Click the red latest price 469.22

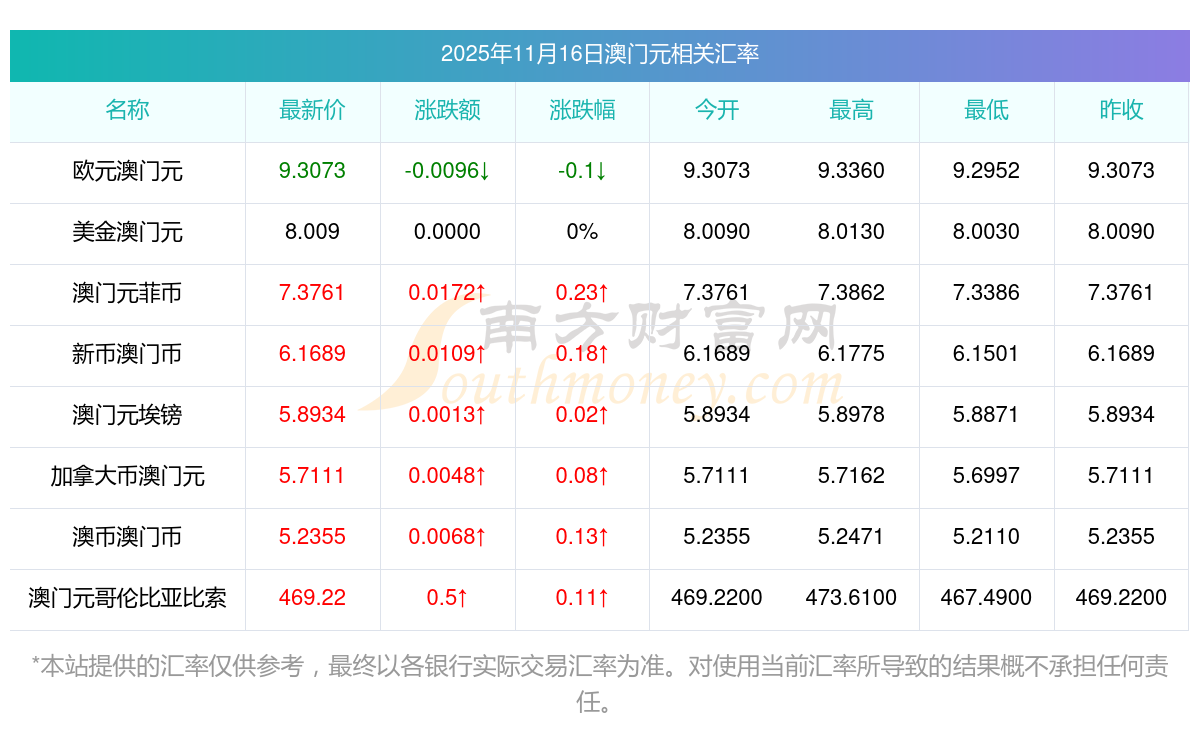point(312,598)
